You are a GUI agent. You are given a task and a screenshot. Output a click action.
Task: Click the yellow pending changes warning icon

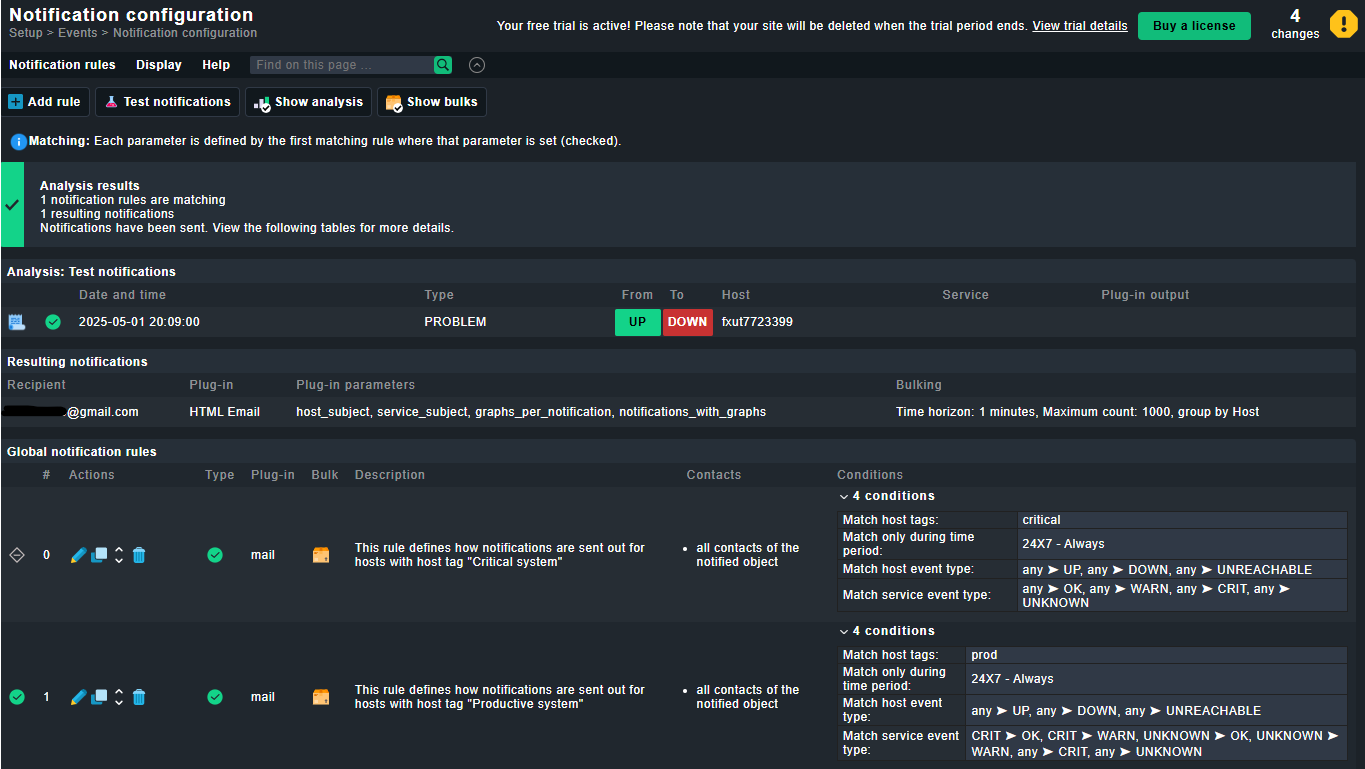point(1343,24)
